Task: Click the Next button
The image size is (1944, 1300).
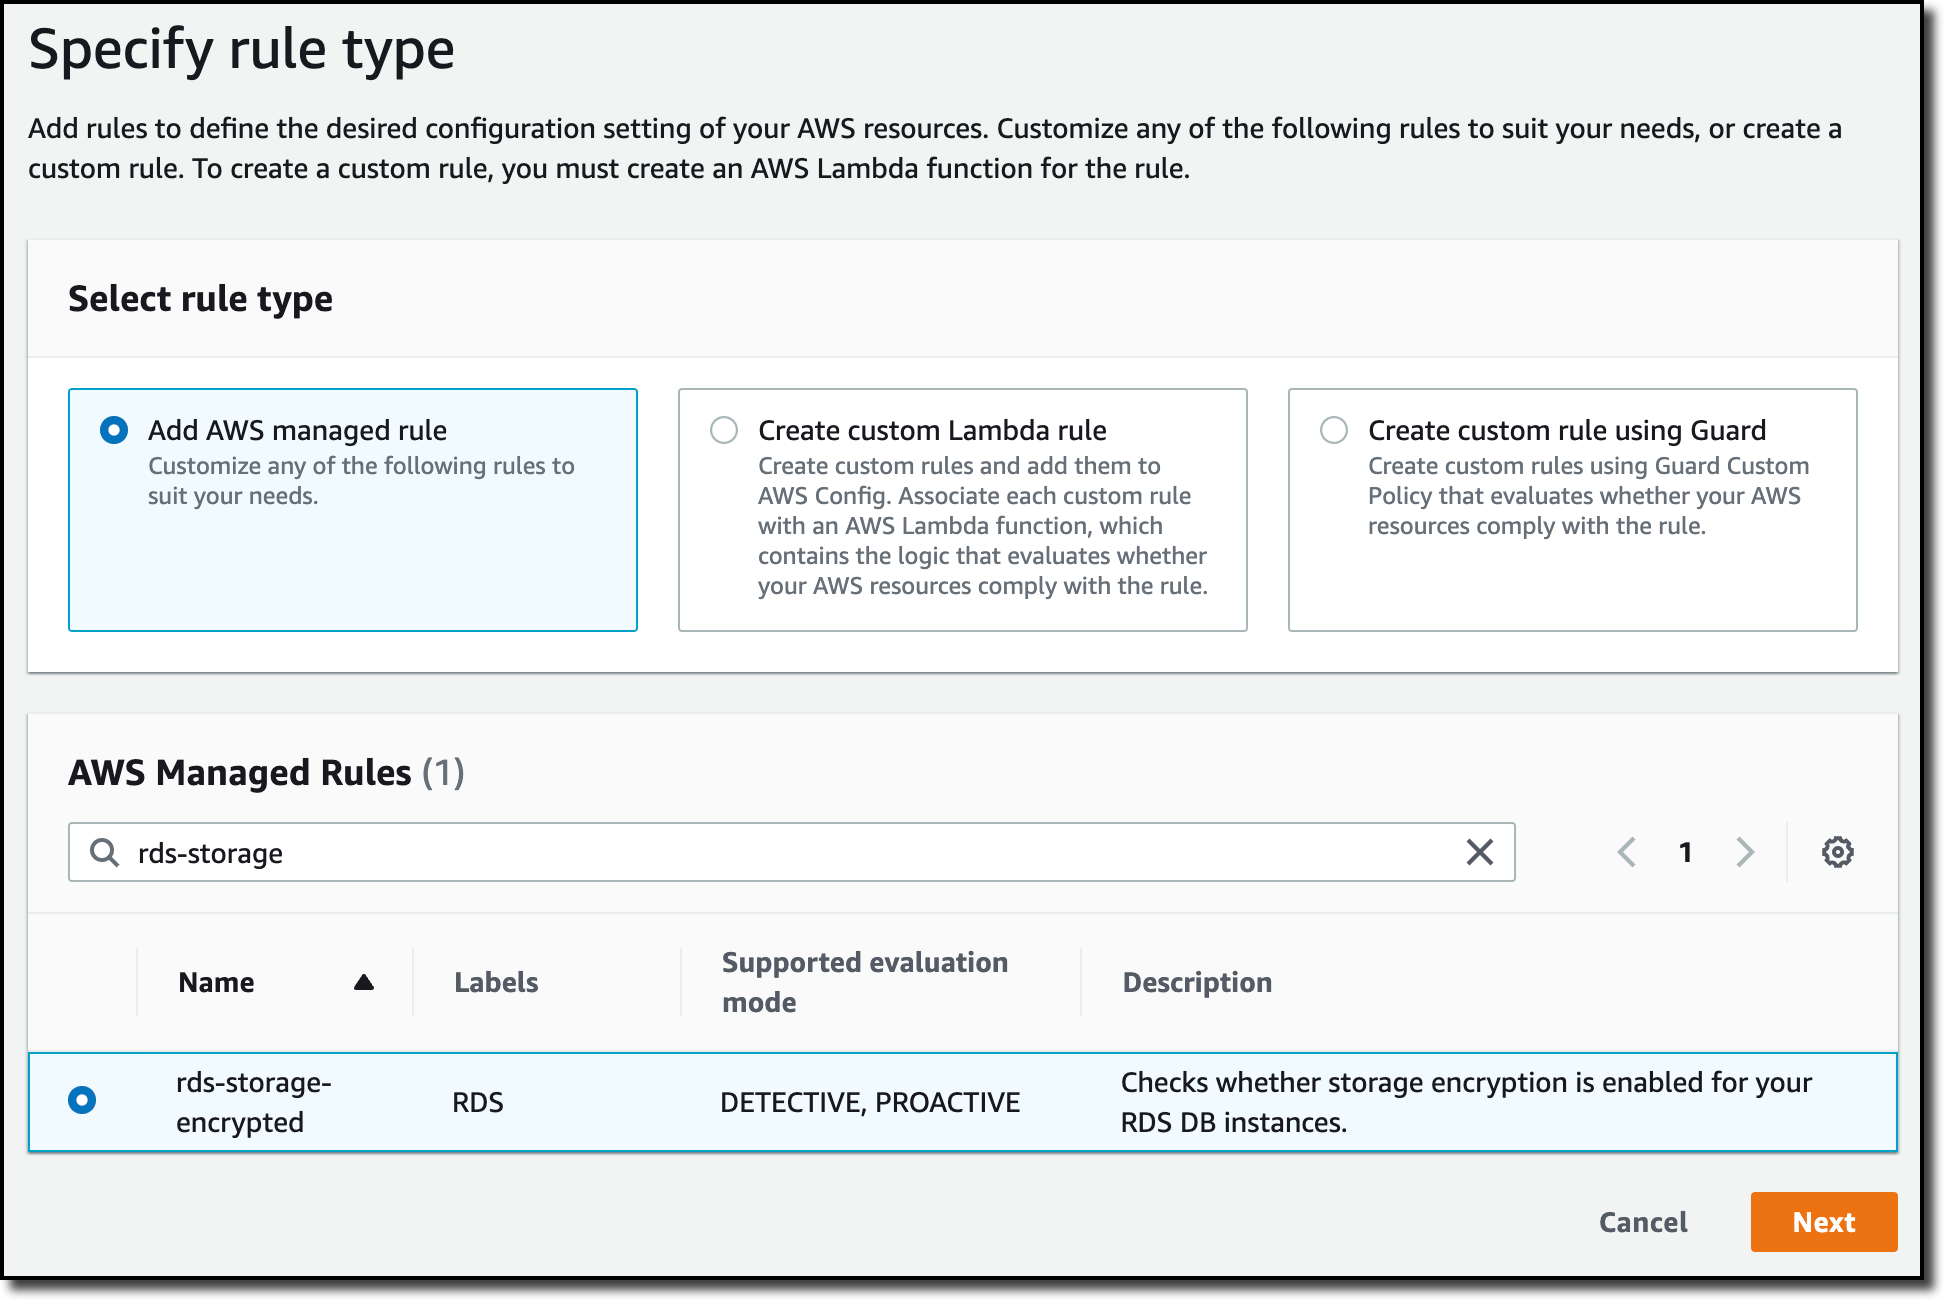Action: tap(1823, 1222)
